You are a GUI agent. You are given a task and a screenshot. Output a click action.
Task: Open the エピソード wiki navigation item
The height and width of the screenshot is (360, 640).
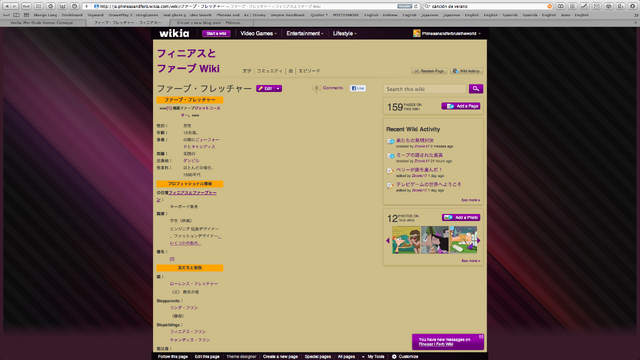pos(309,71)
